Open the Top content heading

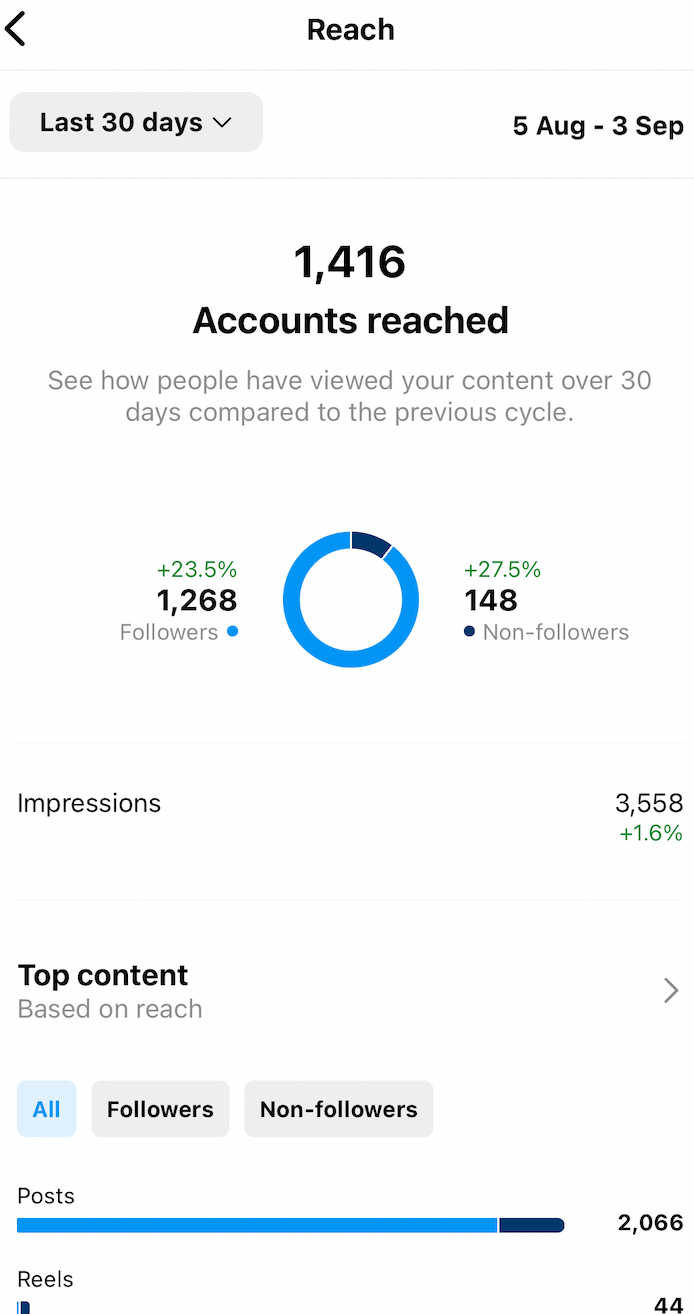click(x=104, y=975)
